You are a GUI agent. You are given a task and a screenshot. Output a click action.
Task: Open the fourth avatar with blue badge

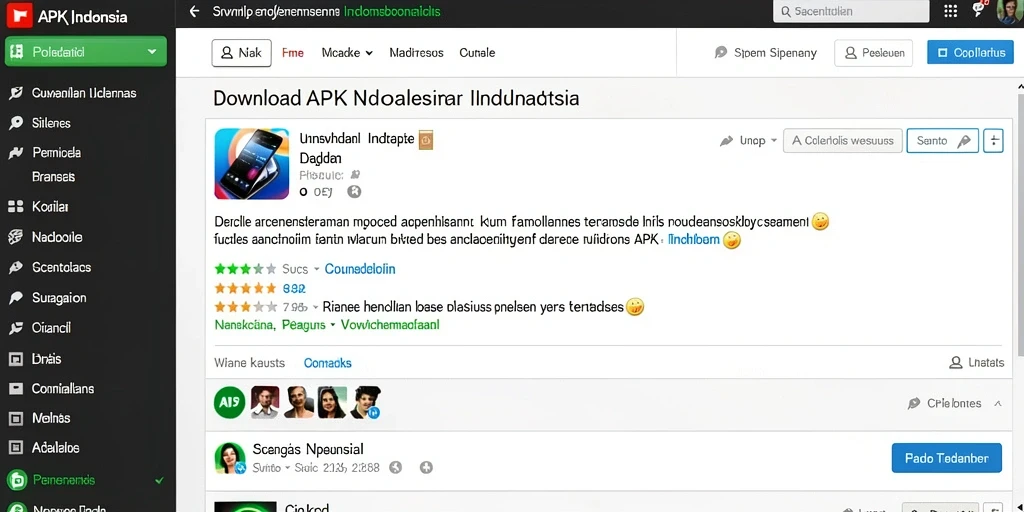[x=366, y=402]
